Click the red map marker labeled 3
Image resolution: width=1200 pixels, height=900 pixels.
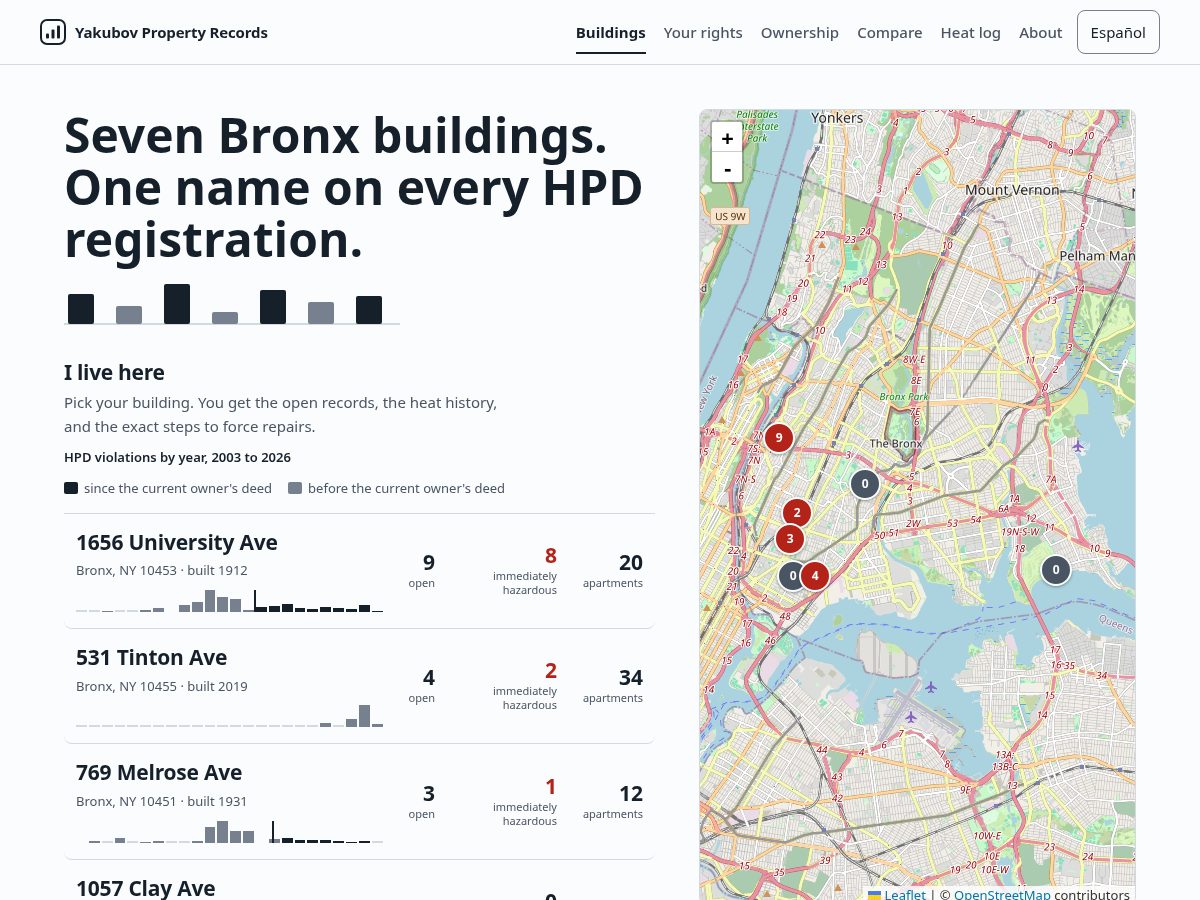[x=790, y=539]
